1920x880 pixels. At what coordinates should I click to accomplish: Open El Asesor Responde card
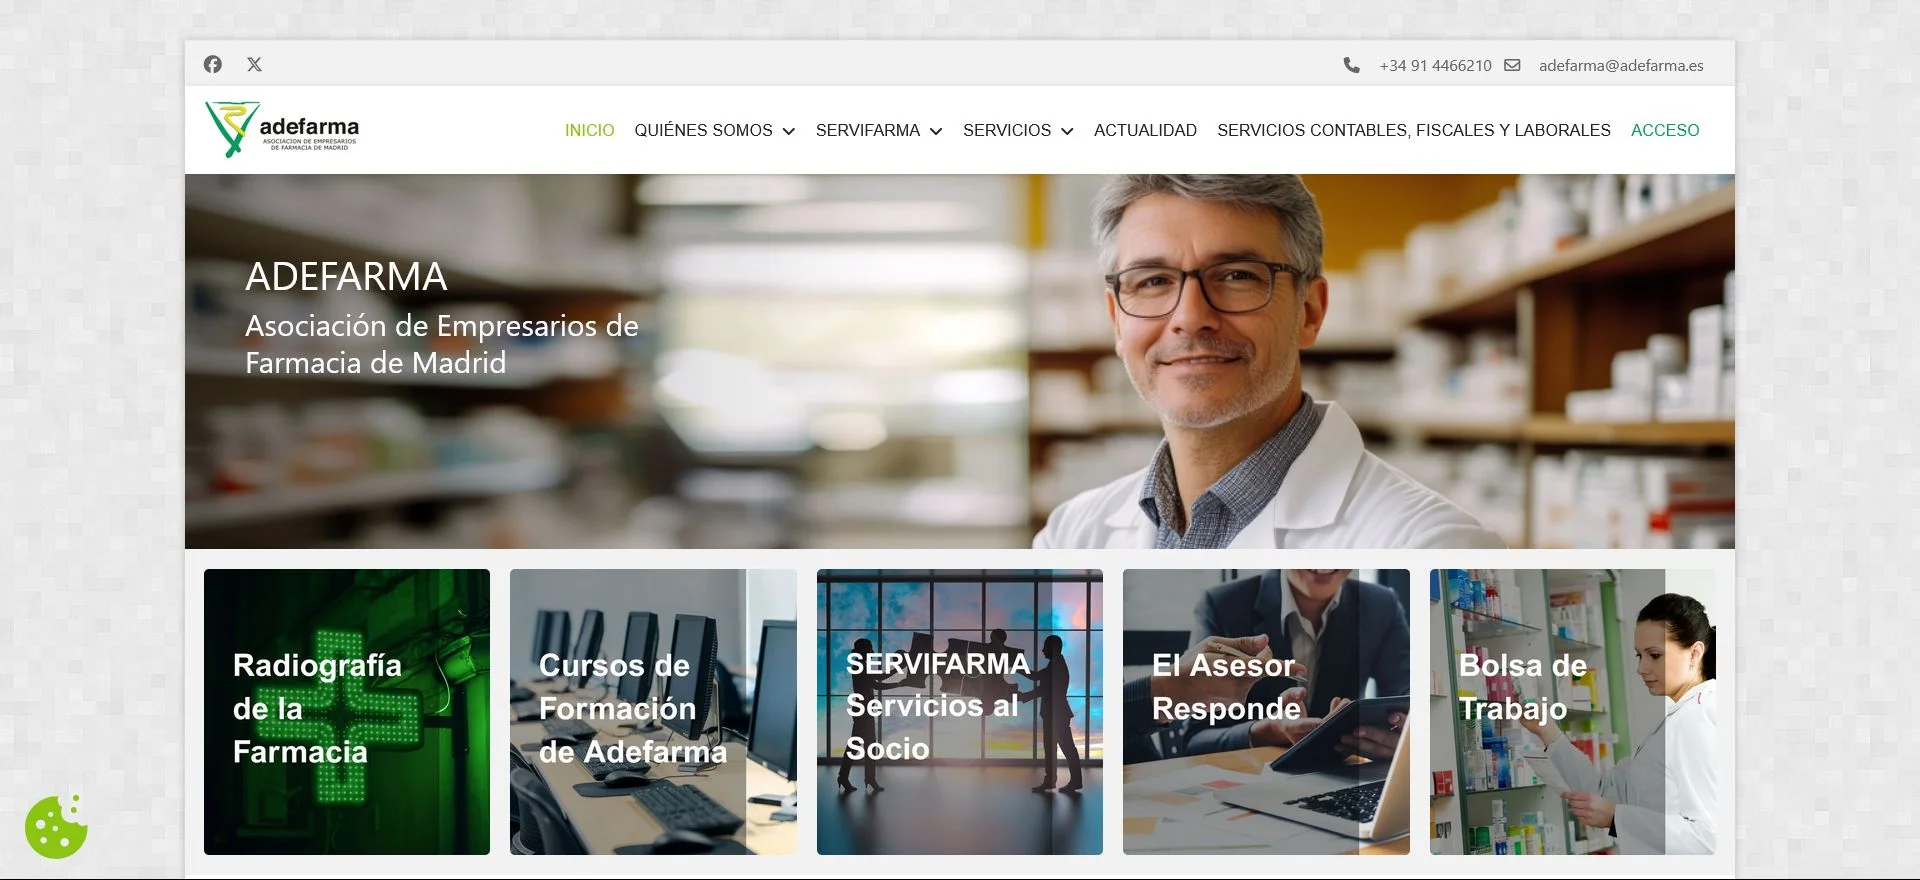[x=1266, y=712]
